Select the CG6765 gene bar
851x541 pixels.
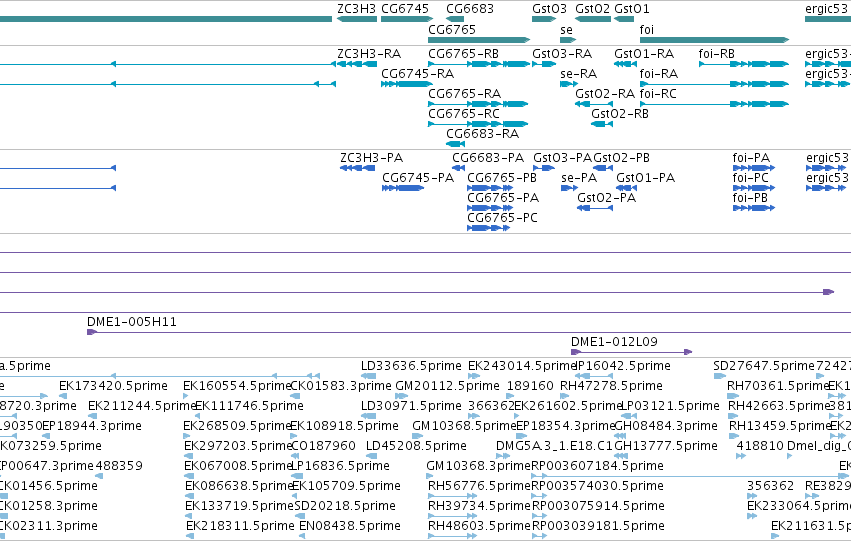(x=479, y=40)
